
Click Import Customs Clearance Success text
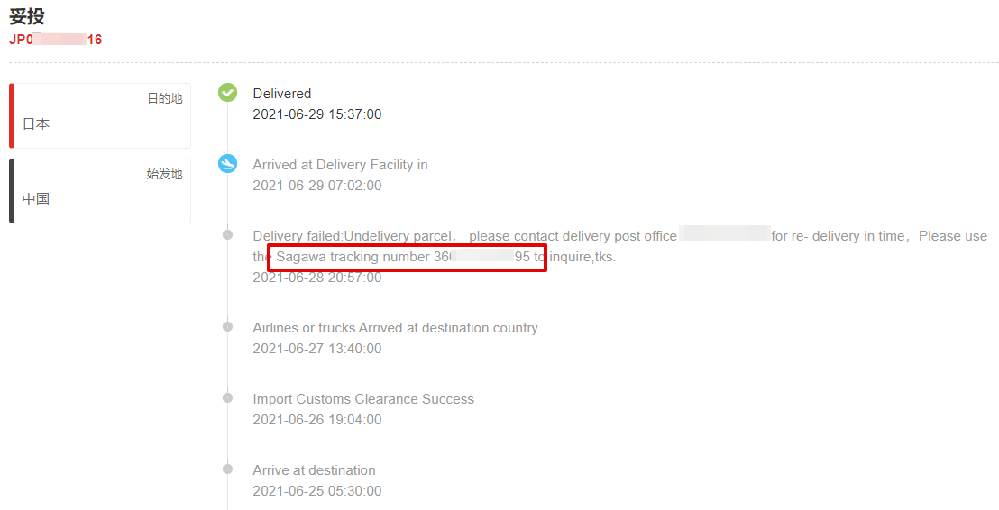[x=363, y=399]
